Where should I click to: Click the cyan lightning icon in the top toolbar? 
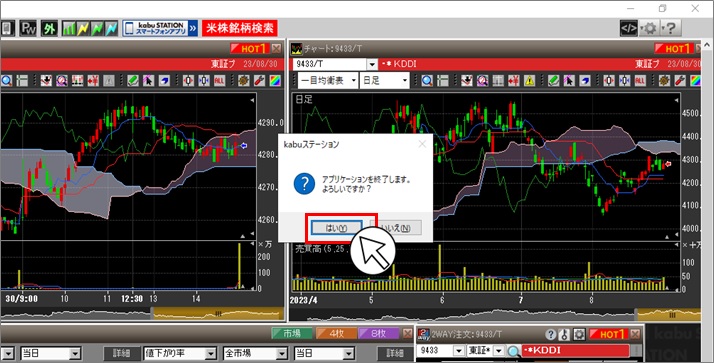point(111,28)
